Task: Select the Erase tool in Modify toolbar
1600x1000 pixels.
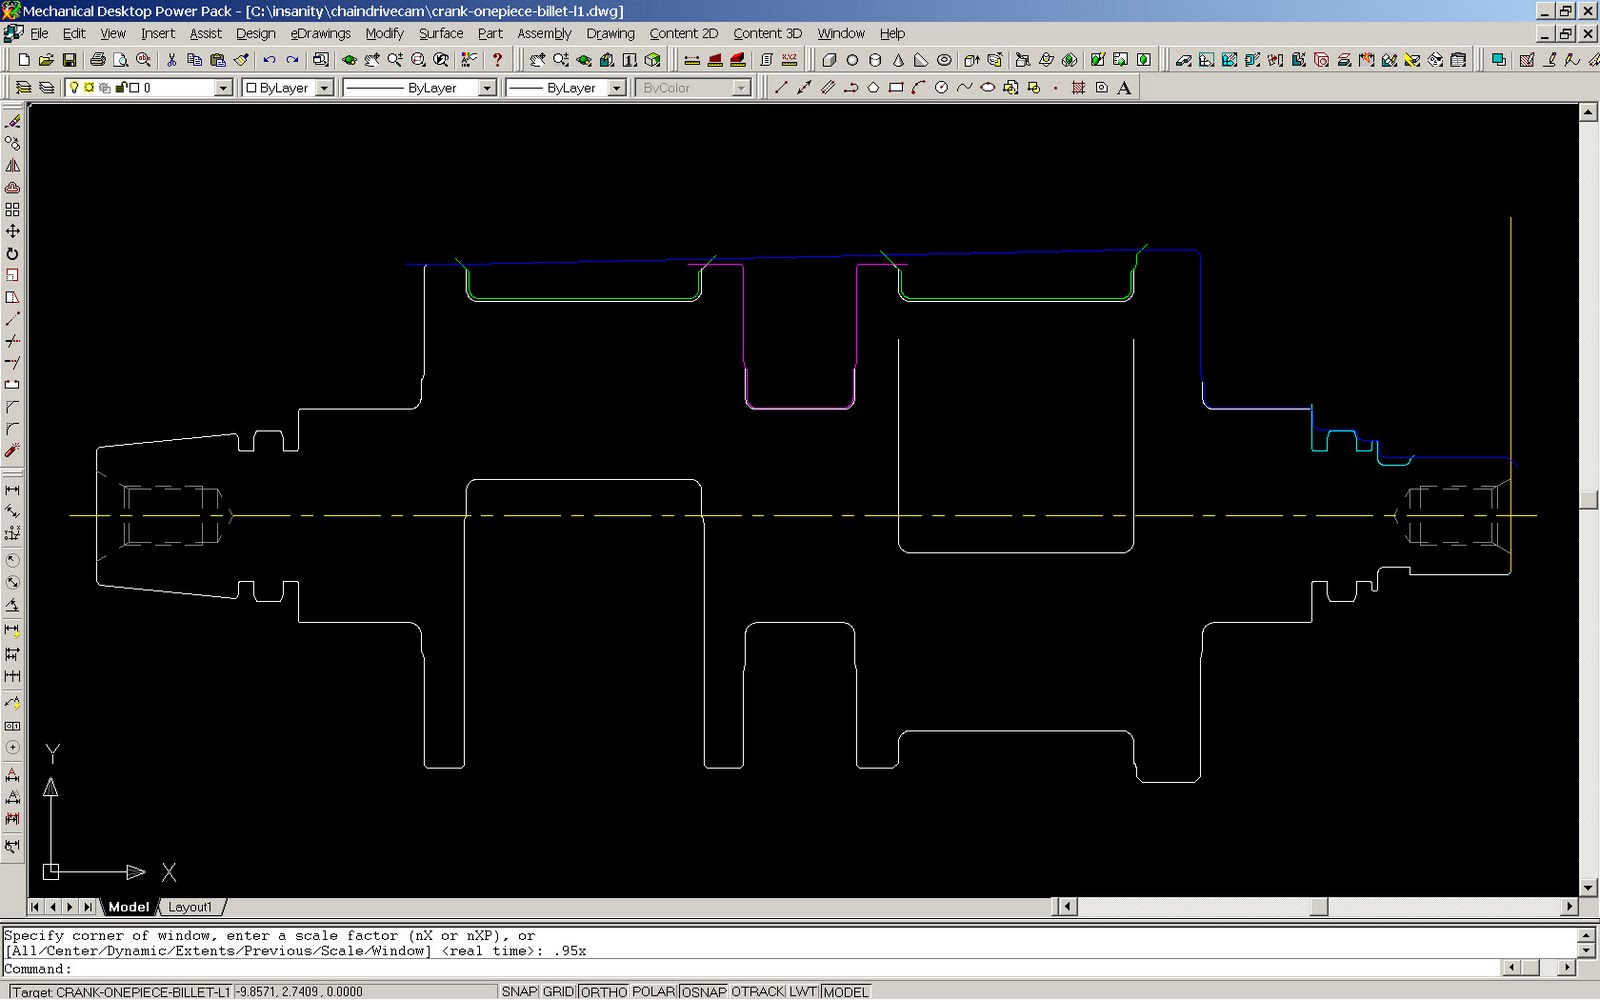Action: point(12,121)
